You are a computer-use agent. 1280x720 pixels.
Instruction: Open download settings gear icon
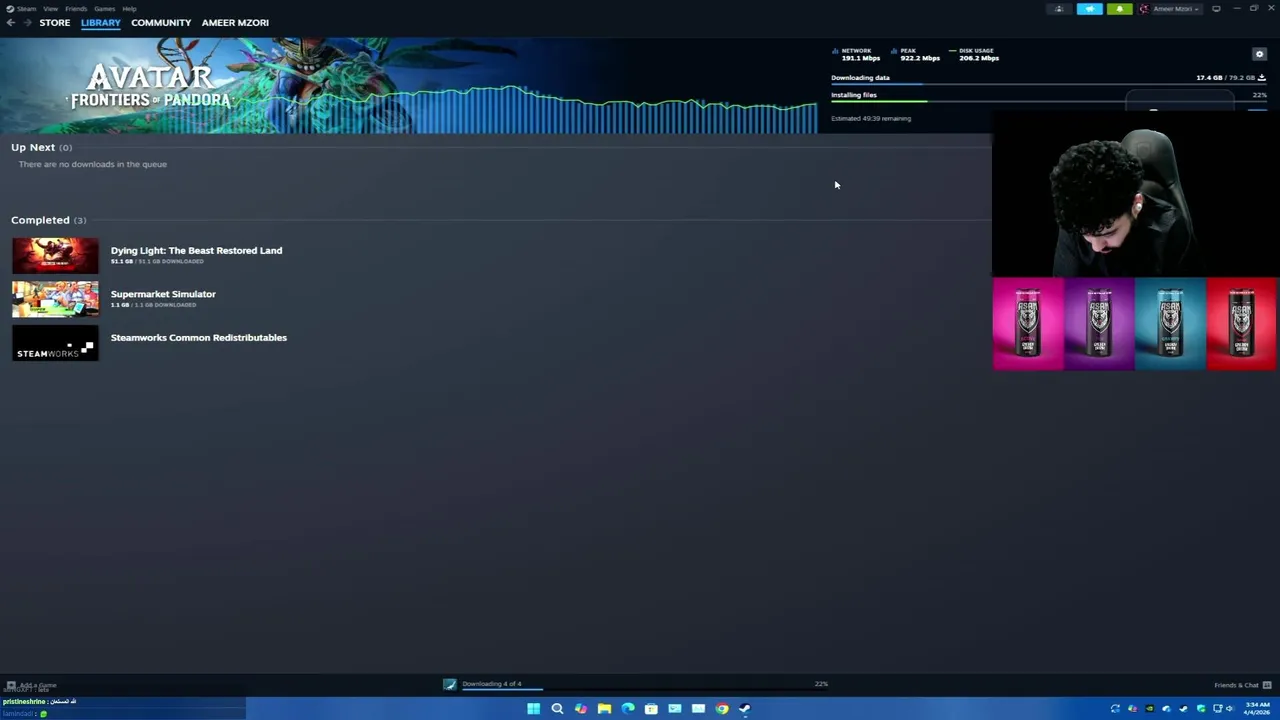point(1259,54)
